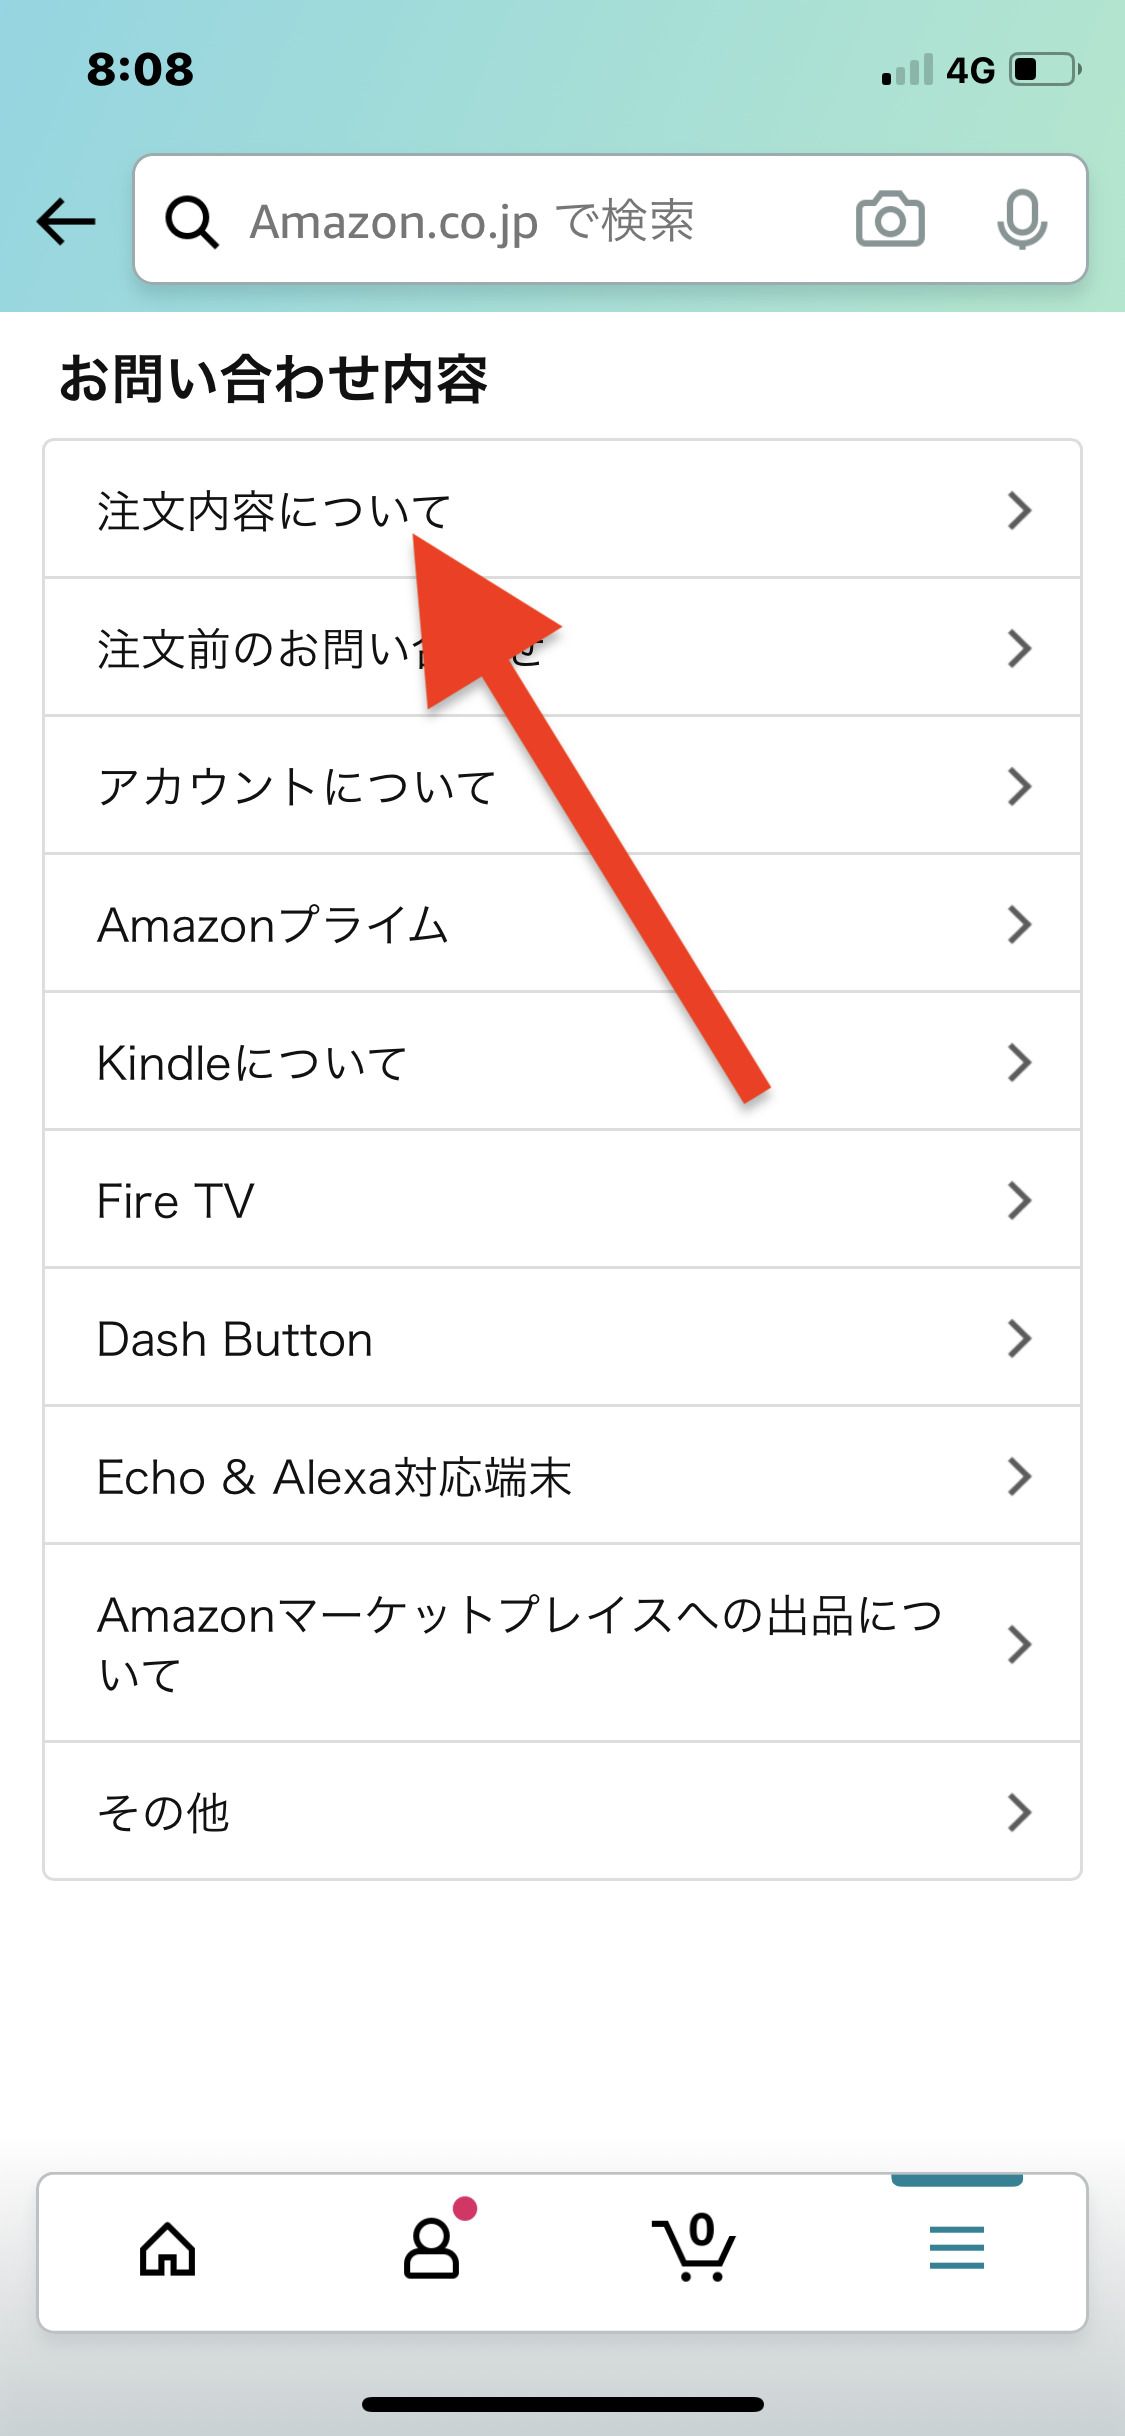The width and height of the screenshot is (1125, 2436).
Task: Choose the Dash Button menu item
Action: pyautogui.click(x=235, y=1339)
